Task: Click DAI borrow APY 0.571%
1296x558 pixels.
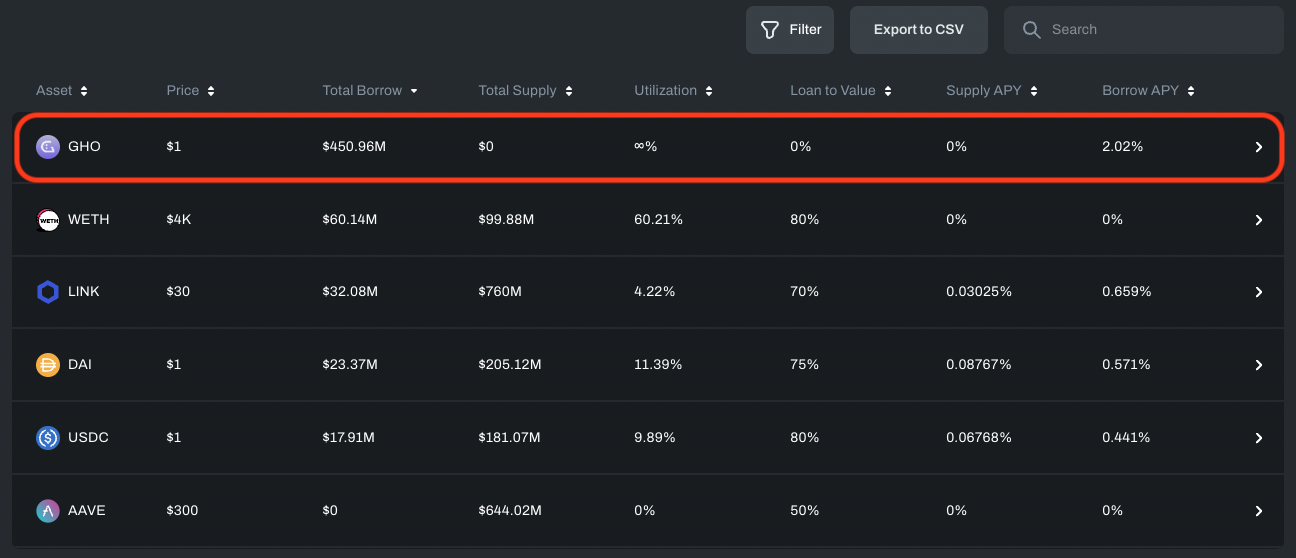Action: click(1126, 365)
